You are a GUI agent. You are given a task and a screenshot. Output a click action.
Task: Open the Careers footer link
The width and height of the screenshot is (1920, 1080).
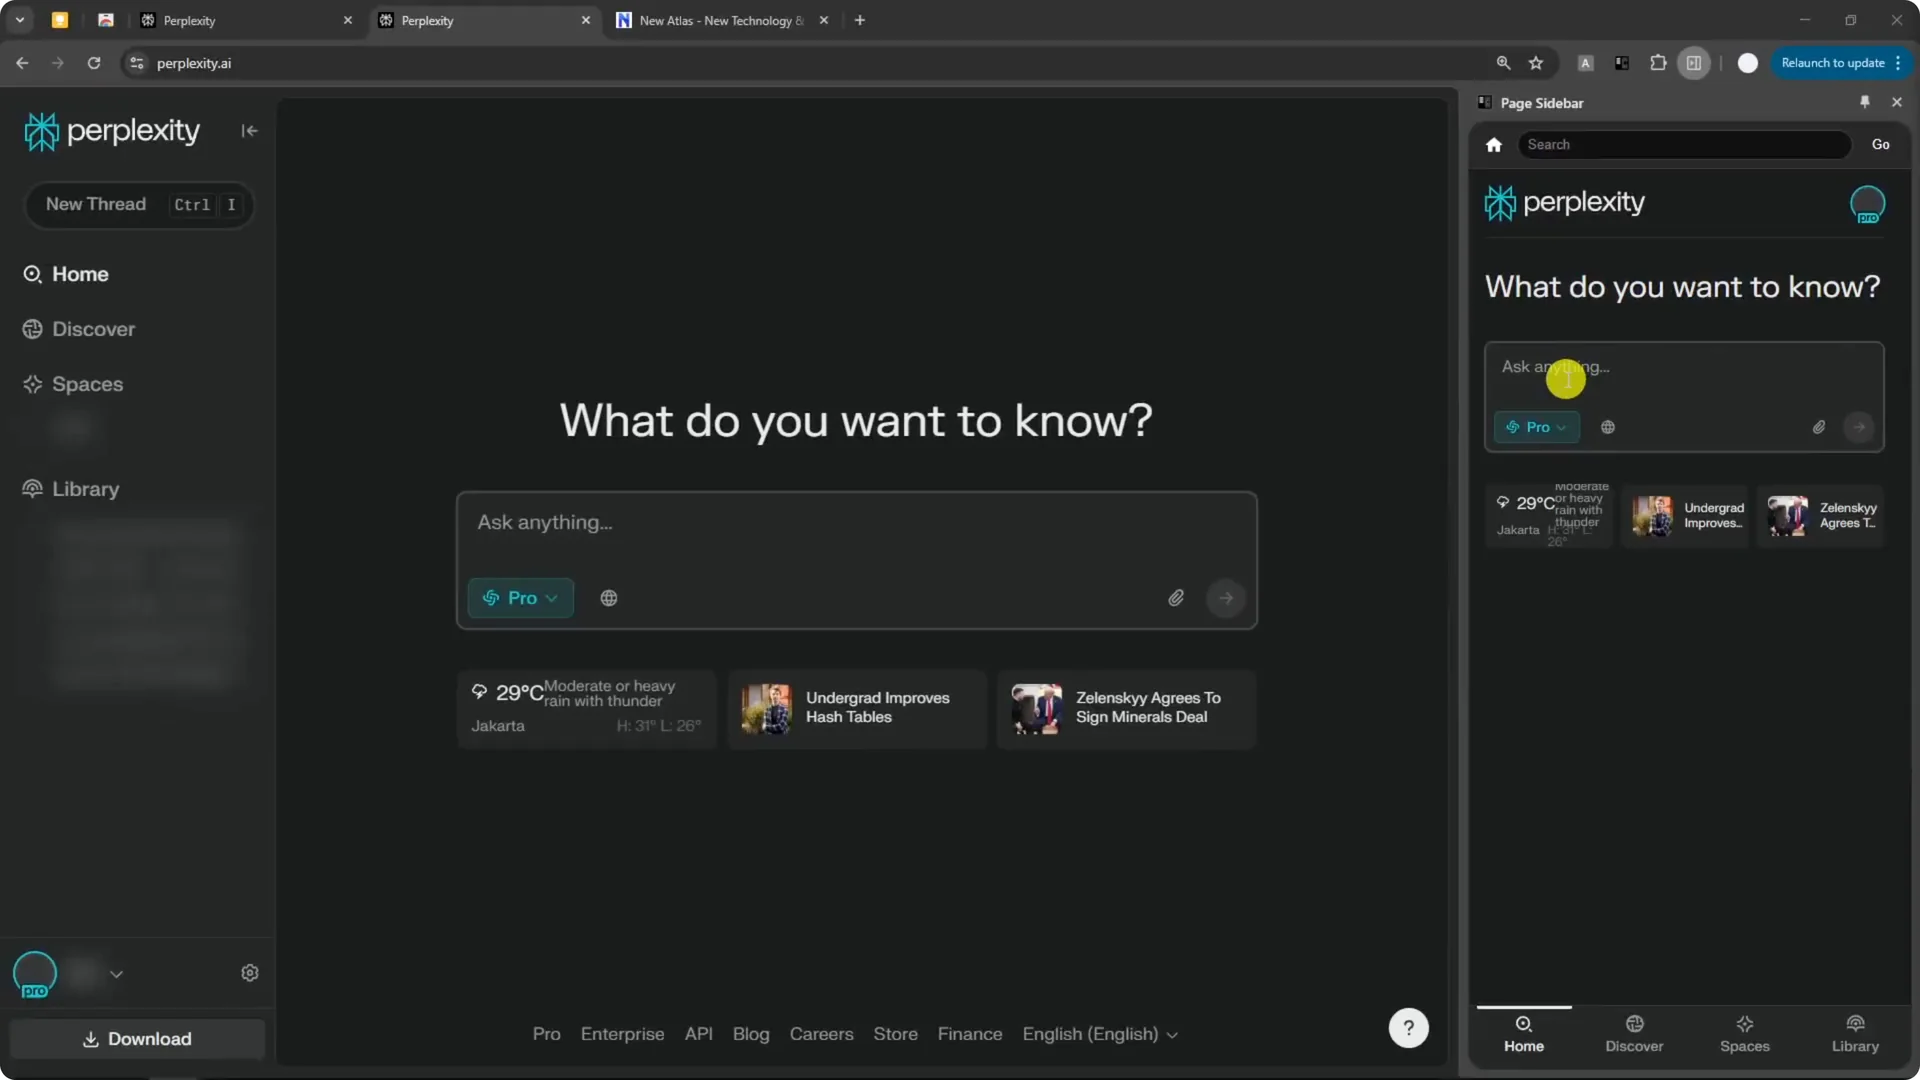[821, 1034]
